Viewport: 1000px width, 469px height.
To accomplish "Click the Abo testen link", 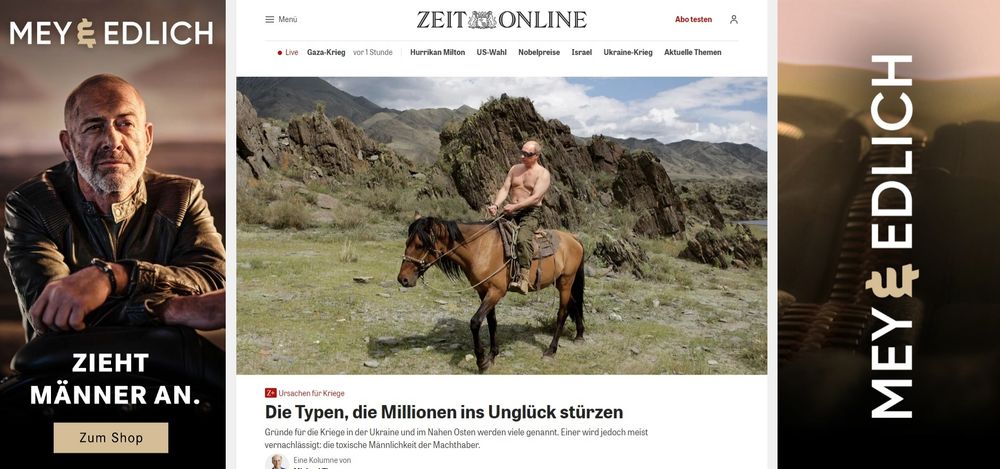I will 693,20.
